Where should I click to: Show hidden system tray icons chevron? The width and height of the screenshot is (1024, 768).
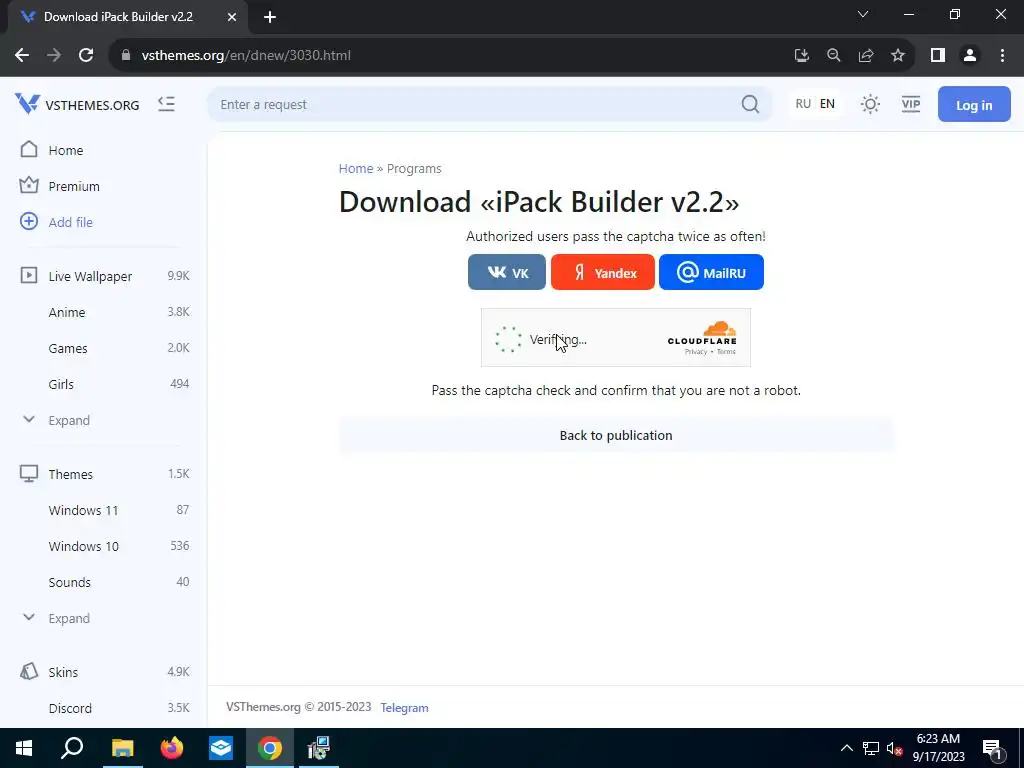click(x=846, y=748)
